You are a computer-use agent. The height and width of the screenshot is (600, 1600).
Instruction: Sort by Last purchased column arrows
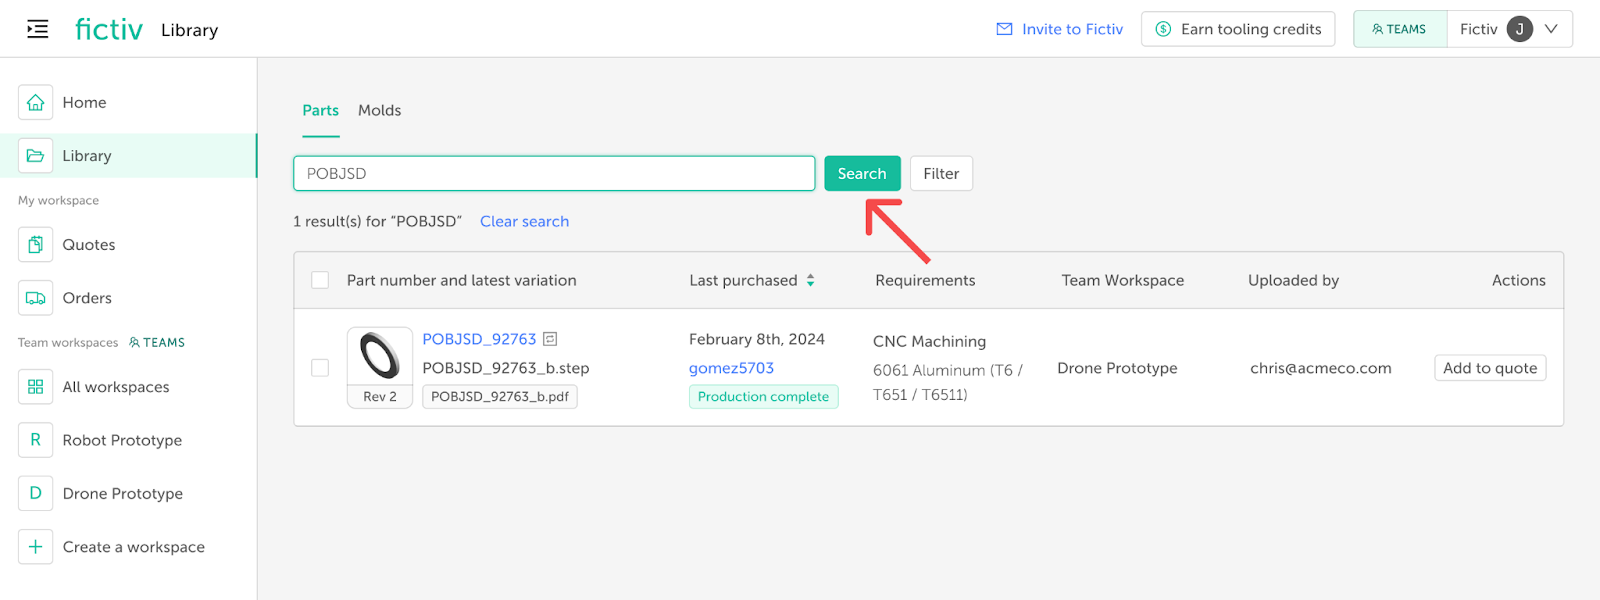click(x=810, y=280)
